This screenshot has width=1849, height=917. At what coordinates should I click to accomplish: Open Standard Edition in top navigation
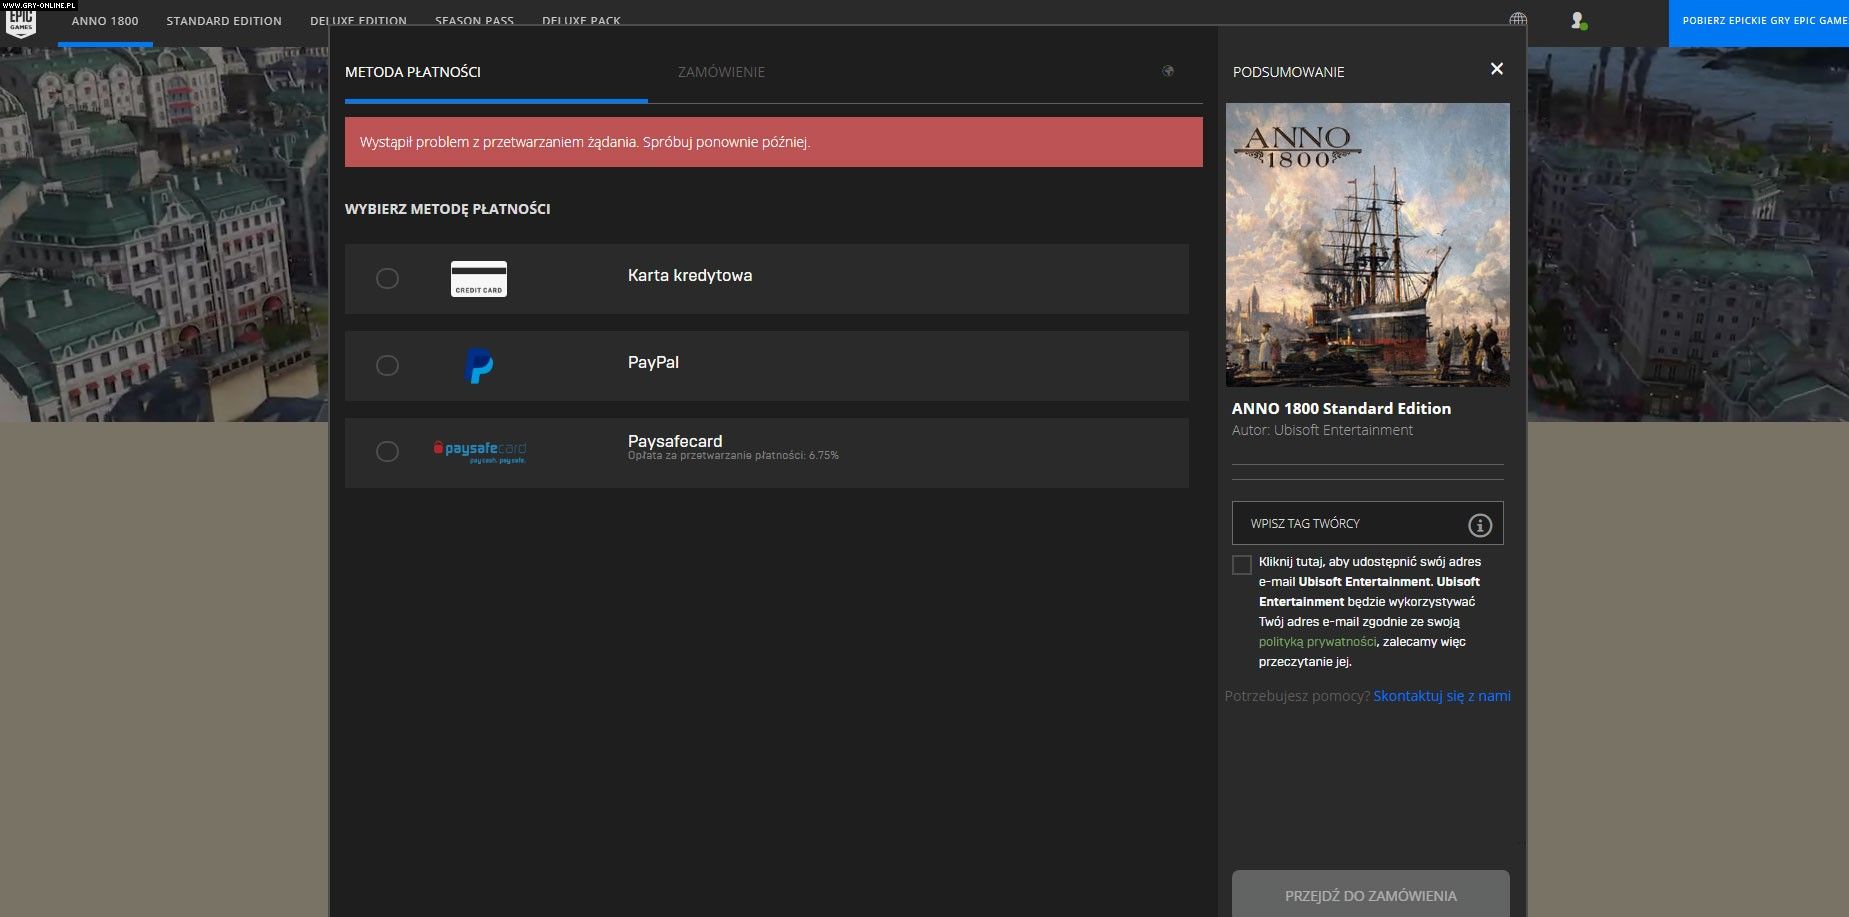224,21
